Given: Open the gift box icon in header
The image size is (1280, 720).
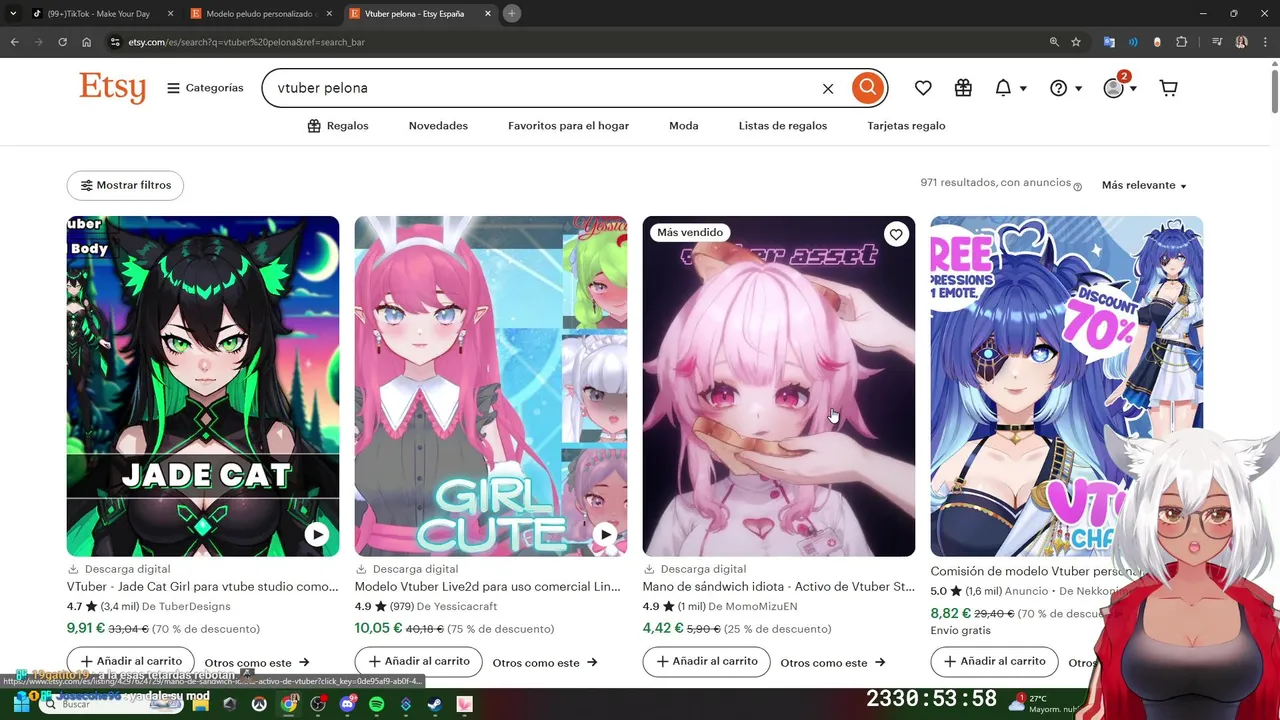Looking at the screenshot, I should point(963,88).
